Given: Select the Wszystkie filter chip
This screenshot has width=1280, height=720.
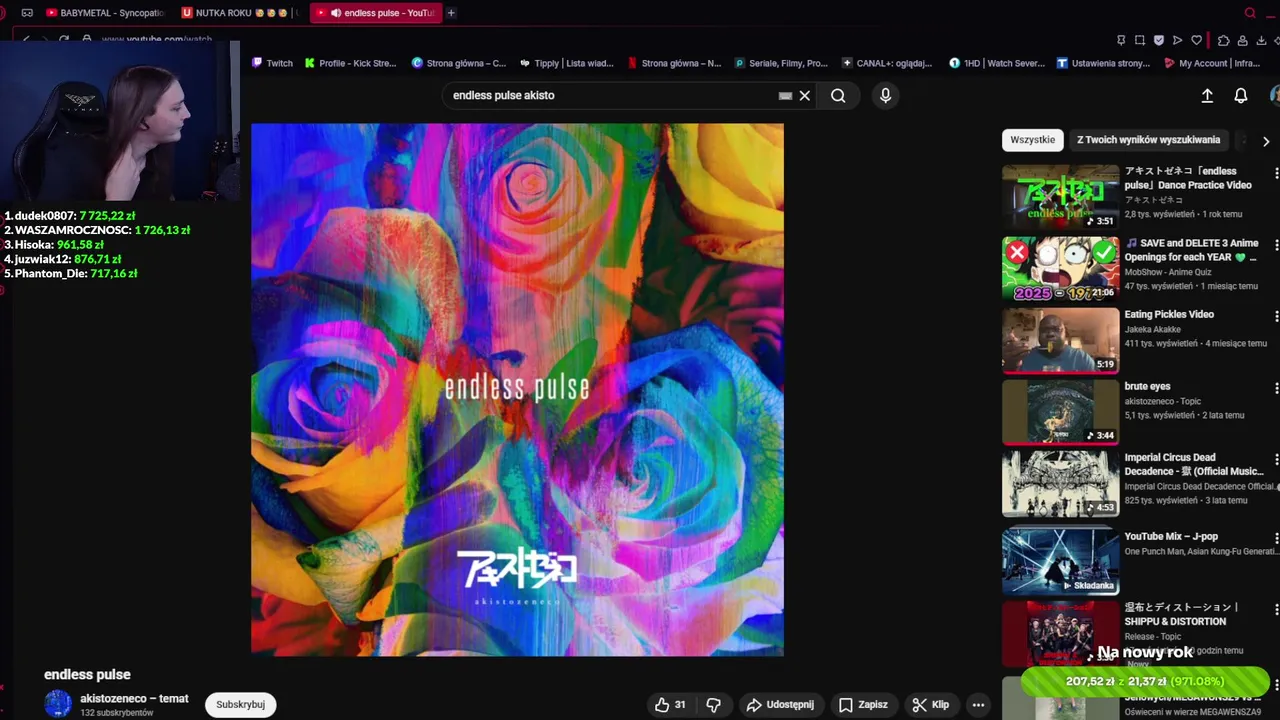Looking at the screenshot, I should [1032, 140].
